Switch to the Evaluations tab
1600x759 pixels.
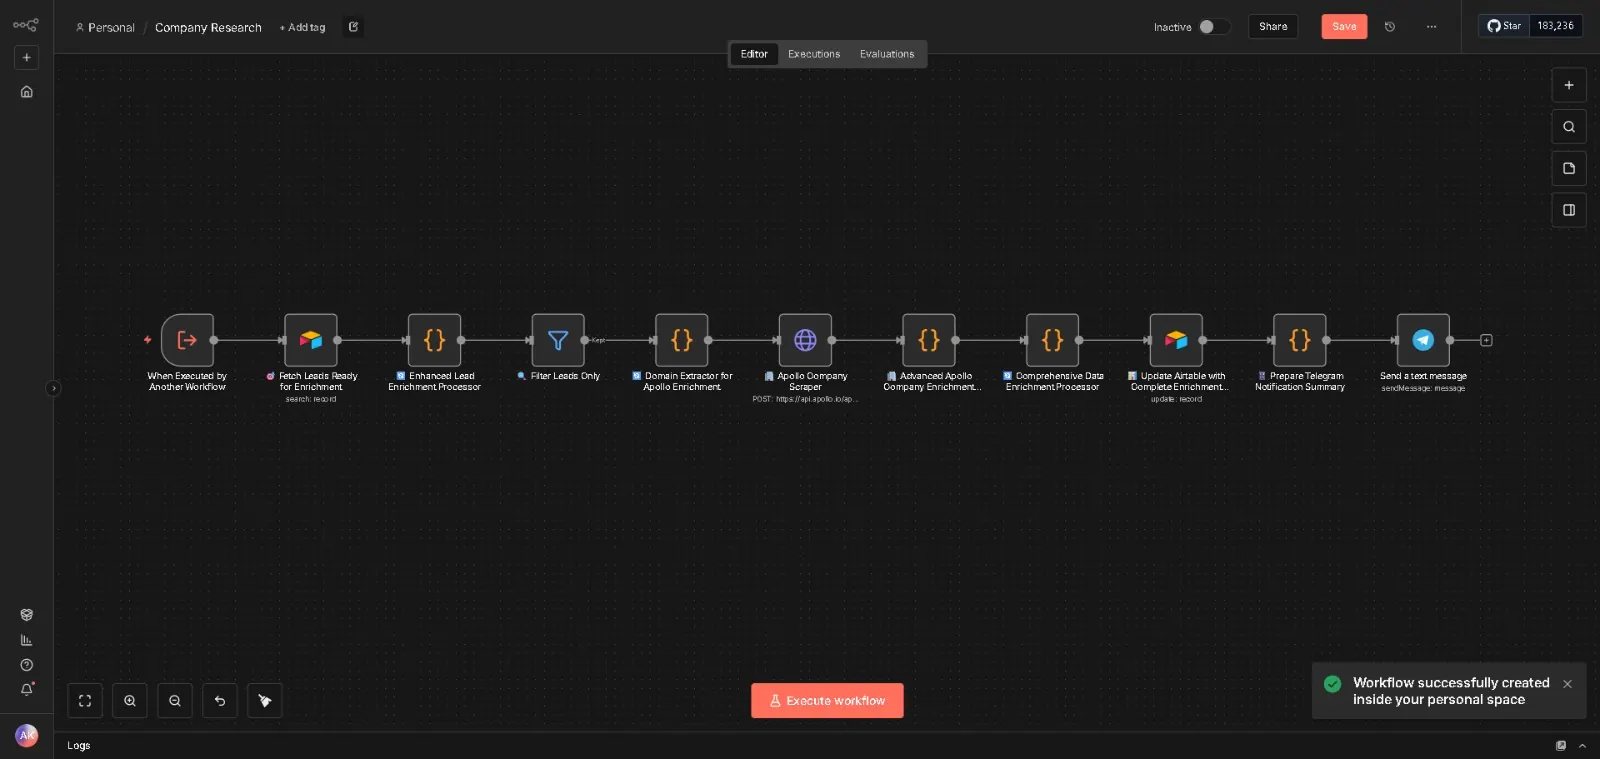[887, 54]
